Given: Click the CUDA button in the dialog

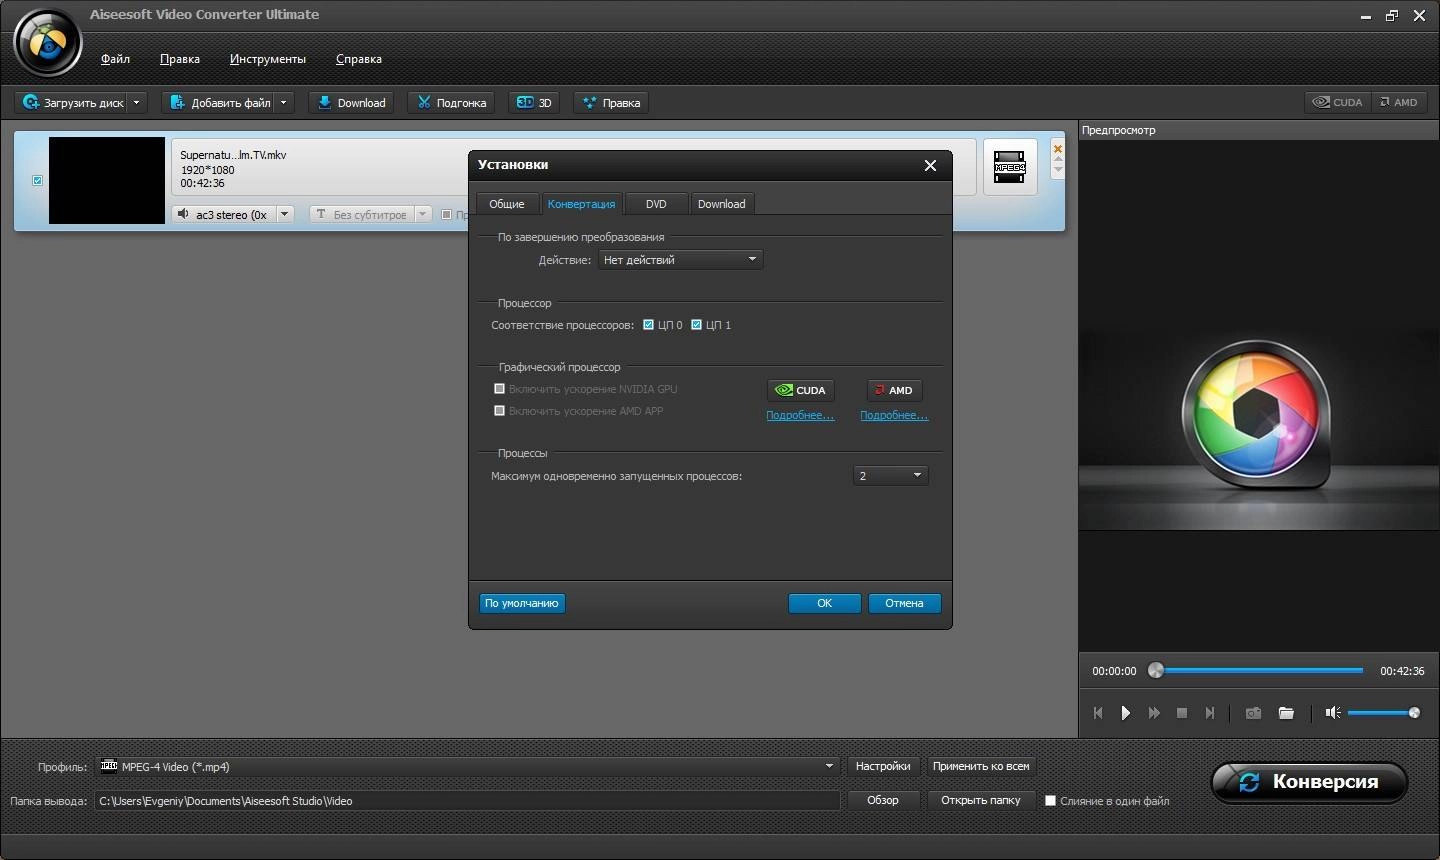Looking at the screenshot, I should [801, 390].
